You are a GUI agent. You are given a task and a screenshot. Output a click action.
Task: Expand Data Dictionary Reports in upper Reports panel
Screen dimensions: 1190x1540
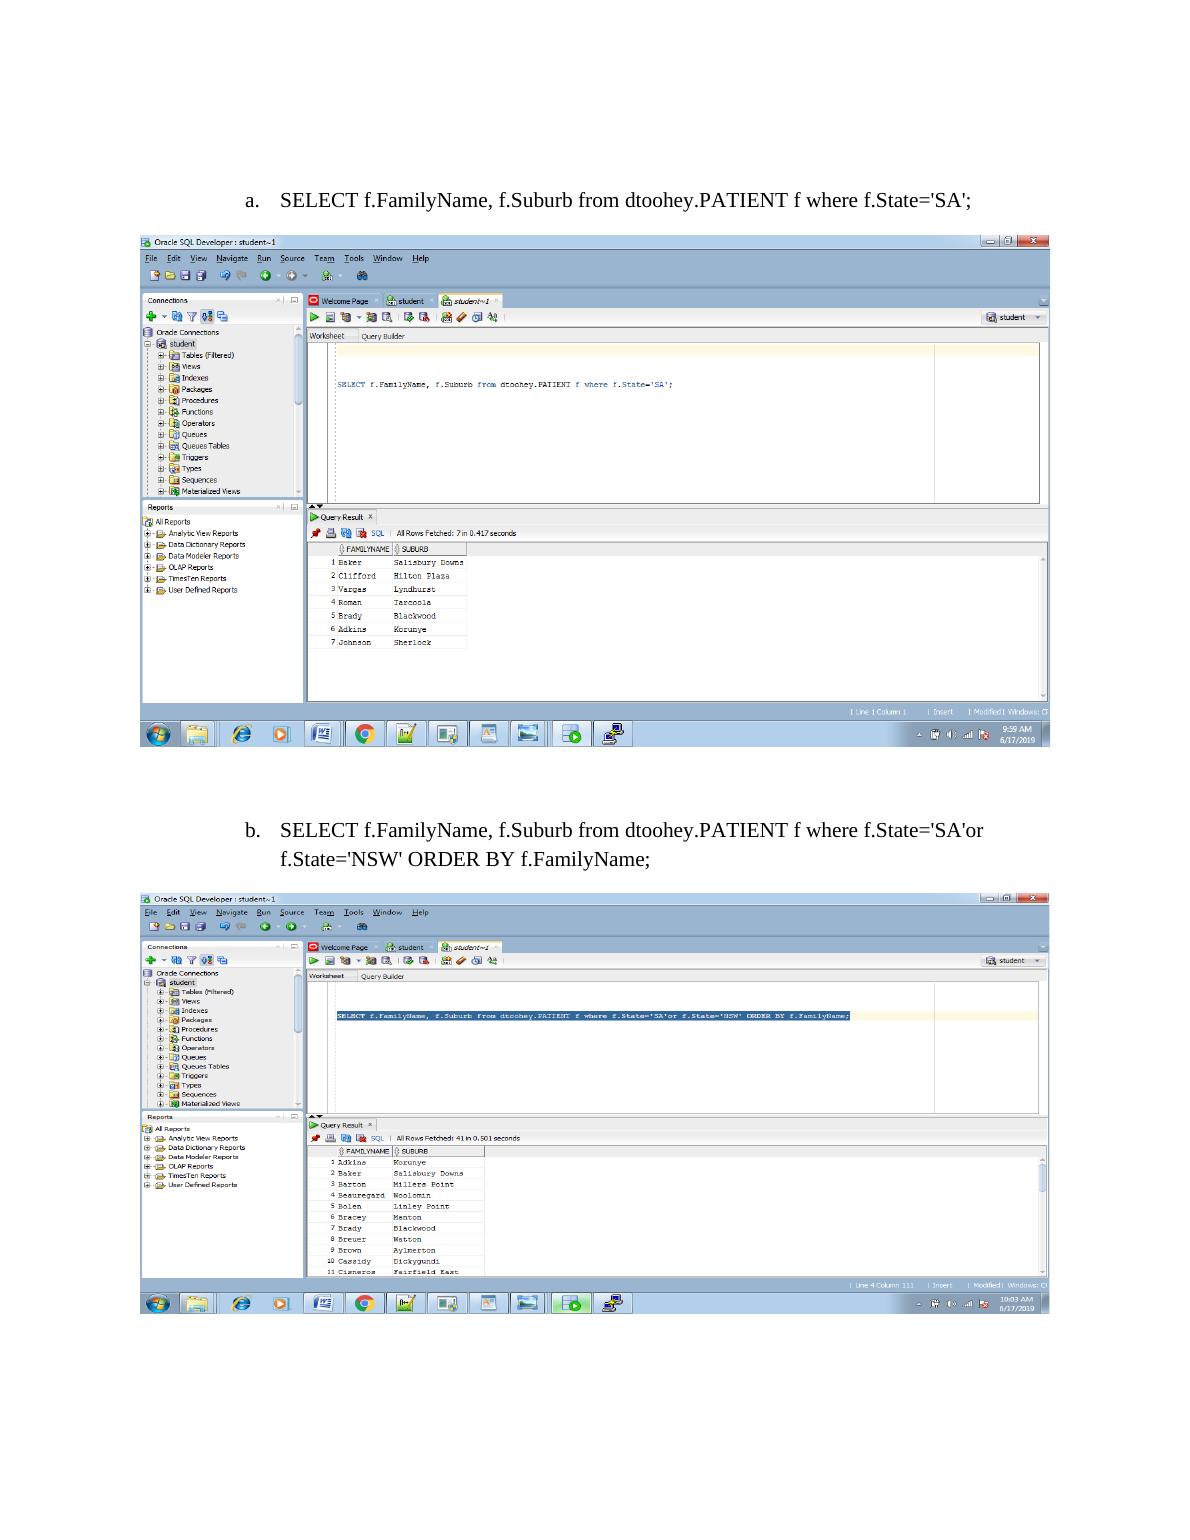148,545
